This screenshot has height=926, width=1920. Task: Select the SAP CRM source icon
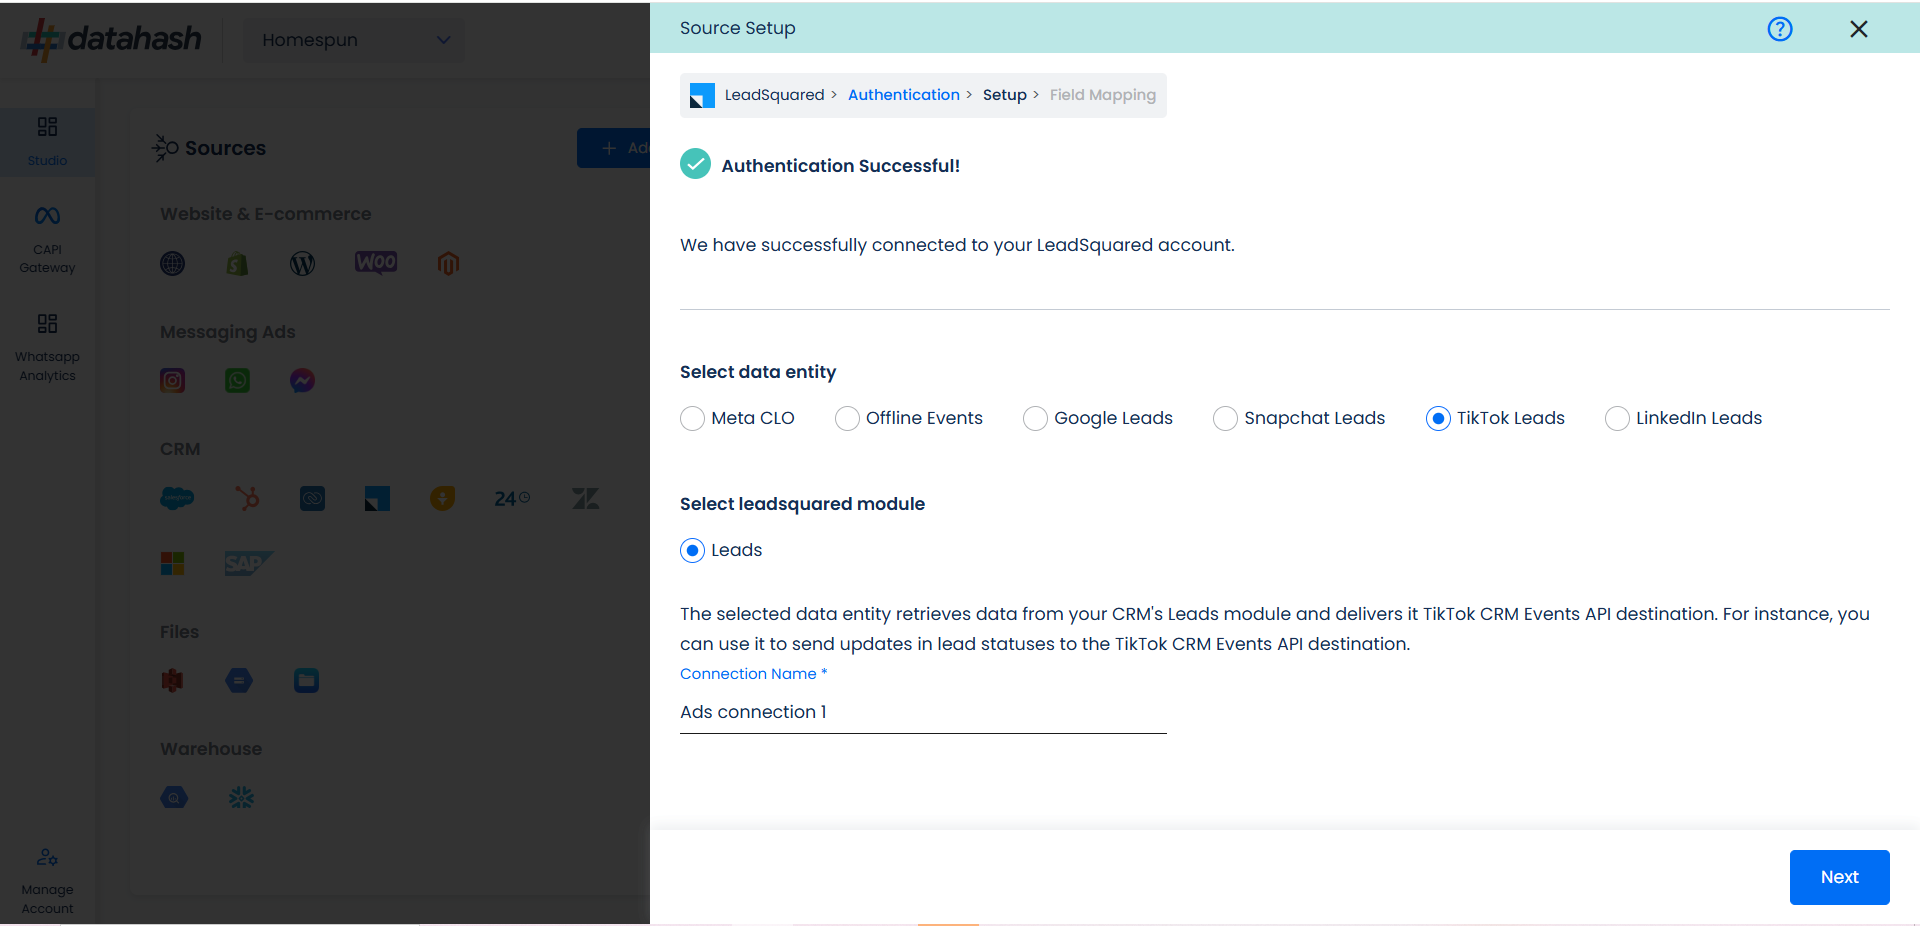(248, 564)
